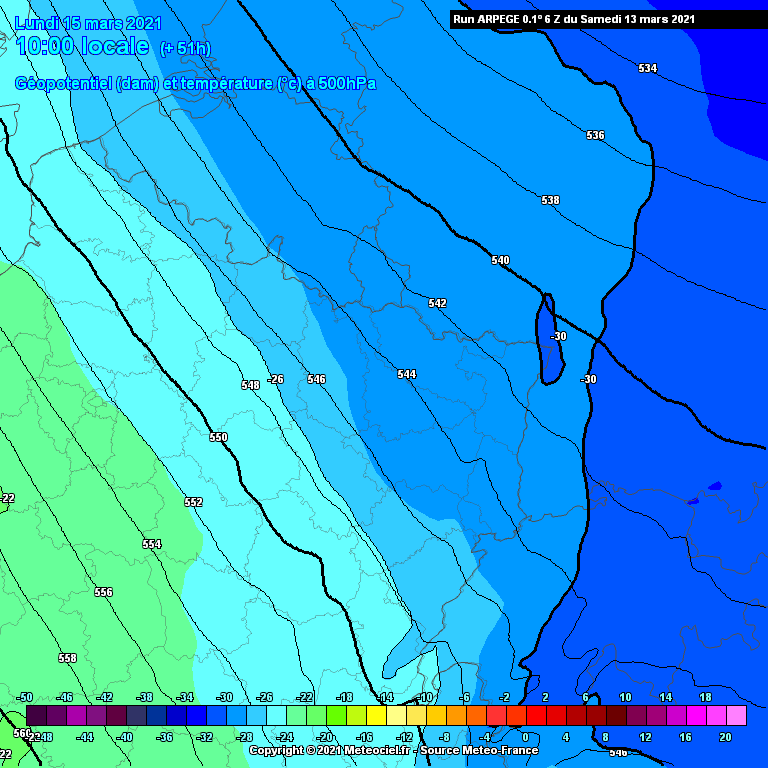Pick the leftmost dark purple legend swatch

click(36, 715)
